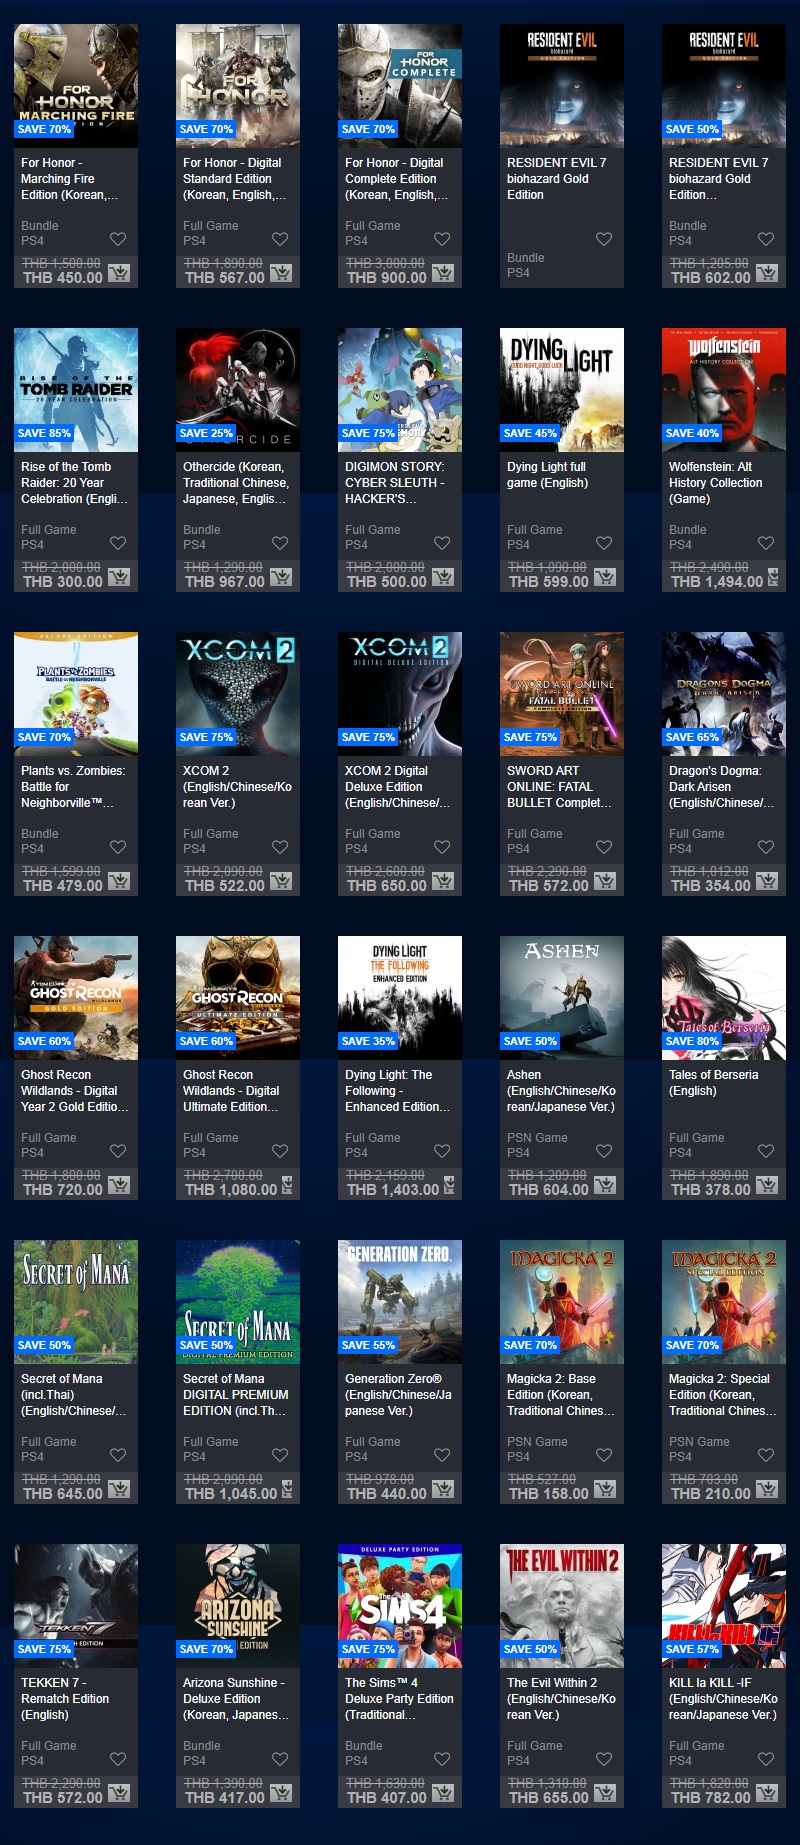The height and width of the screenshot is (1845, 800).
Task: Open the Ashen game title link
Action: 561,1091
